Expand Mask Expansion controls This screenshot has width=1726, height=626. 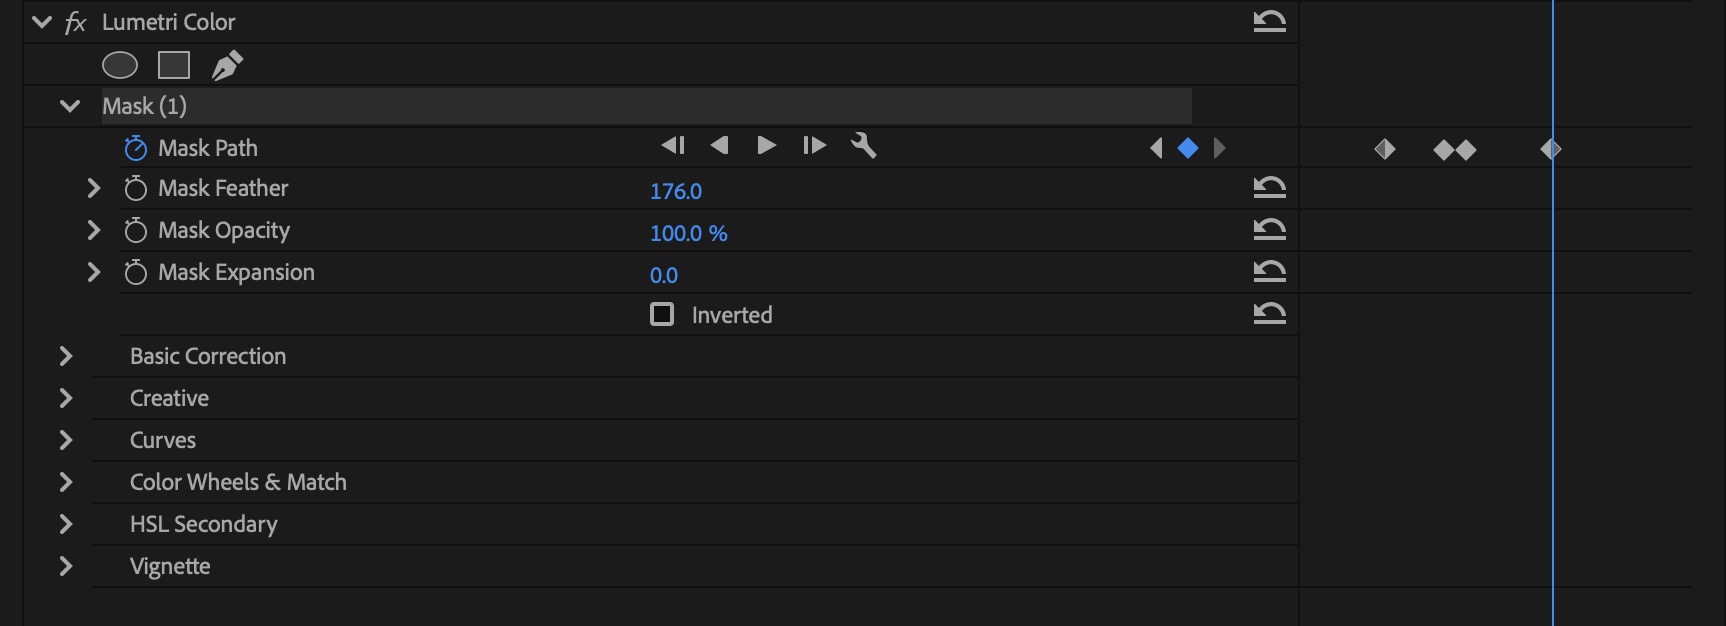pyautogui.click(x=93, y=272)
